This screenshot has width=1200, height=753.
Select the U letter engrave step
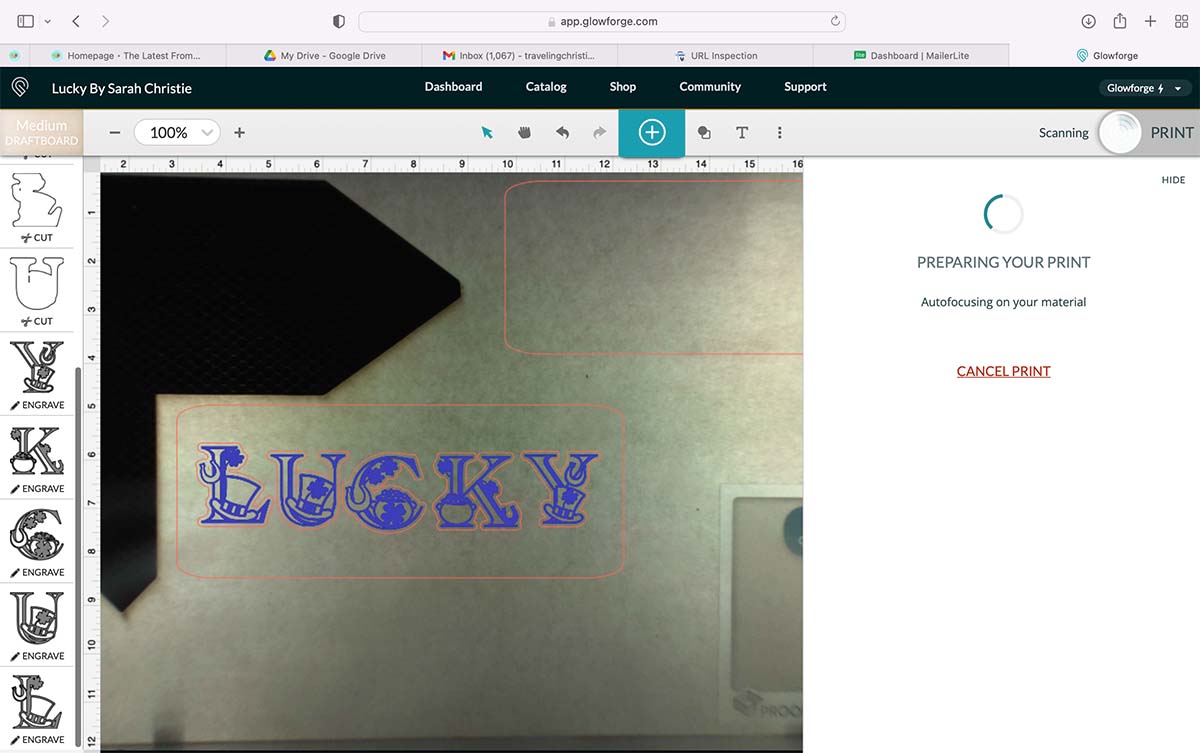coord(37,627)
